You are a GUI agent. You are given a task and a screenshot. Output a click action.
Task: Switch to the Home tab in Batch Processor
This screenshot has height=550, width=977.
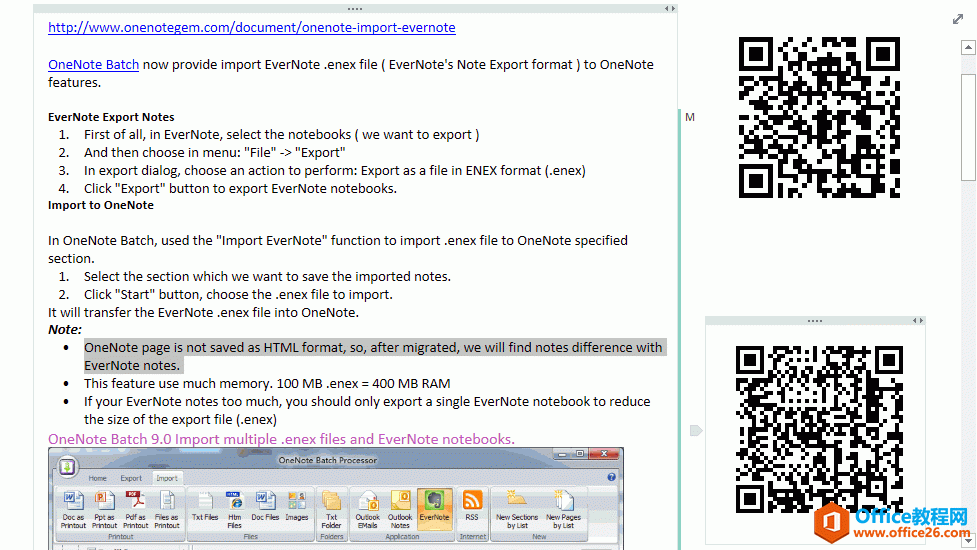click(x=97, y=478)
